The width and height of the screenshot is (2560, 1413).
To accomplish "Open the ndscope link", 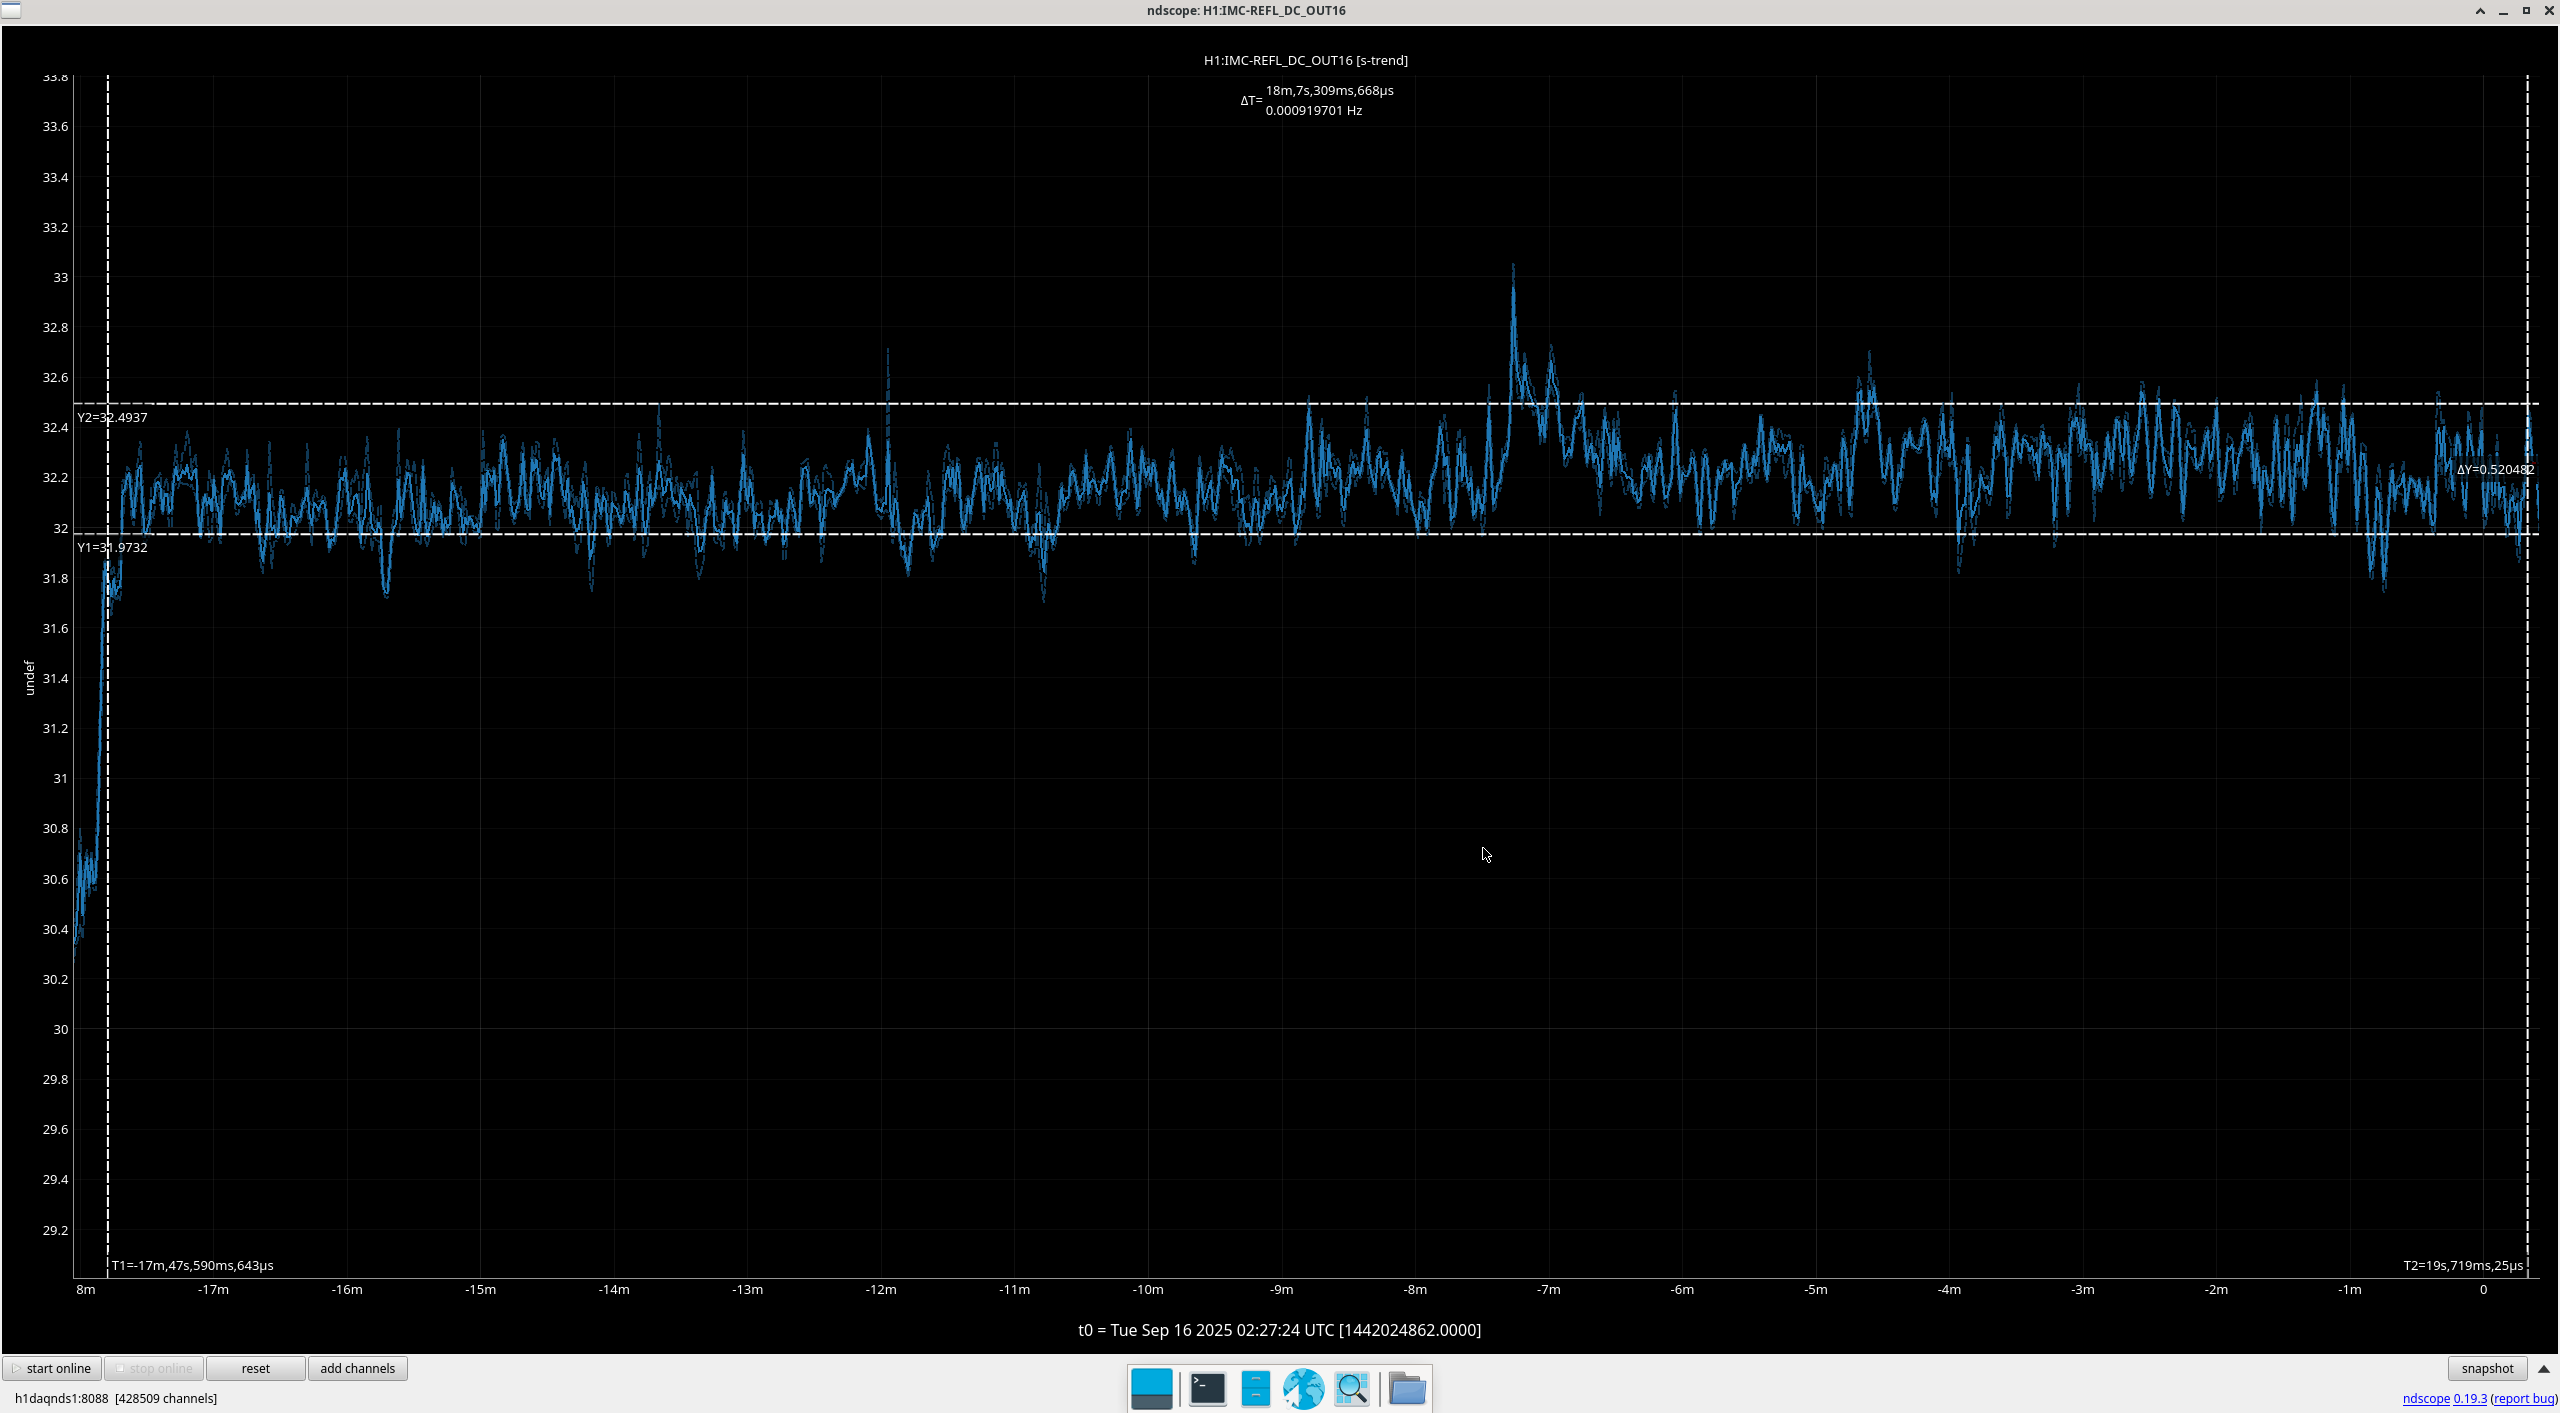I will 2426,1398.
